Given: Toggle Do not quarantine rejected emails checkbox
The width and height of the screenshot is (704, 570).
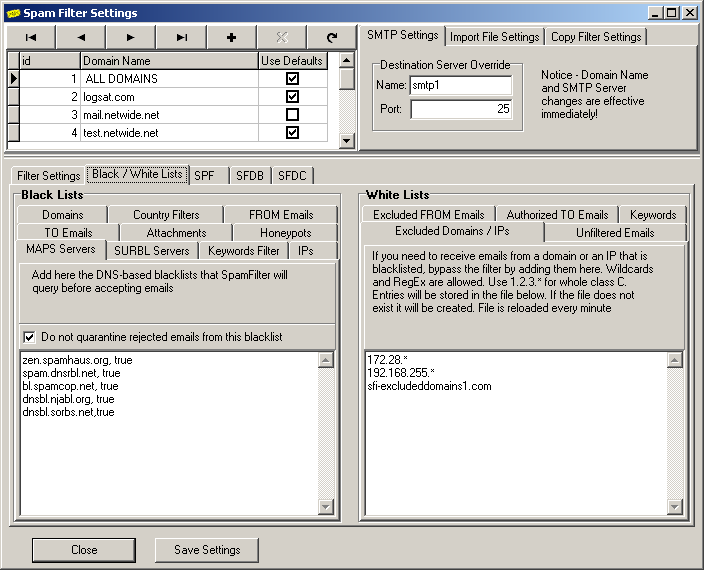Looking at the screenshot, I should 29,337.
